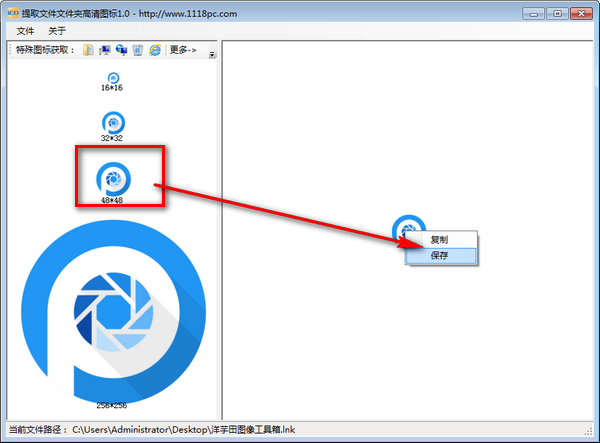Choose 复制 from the context menu
Screen dimensions: 600x443
pos(439,240)
